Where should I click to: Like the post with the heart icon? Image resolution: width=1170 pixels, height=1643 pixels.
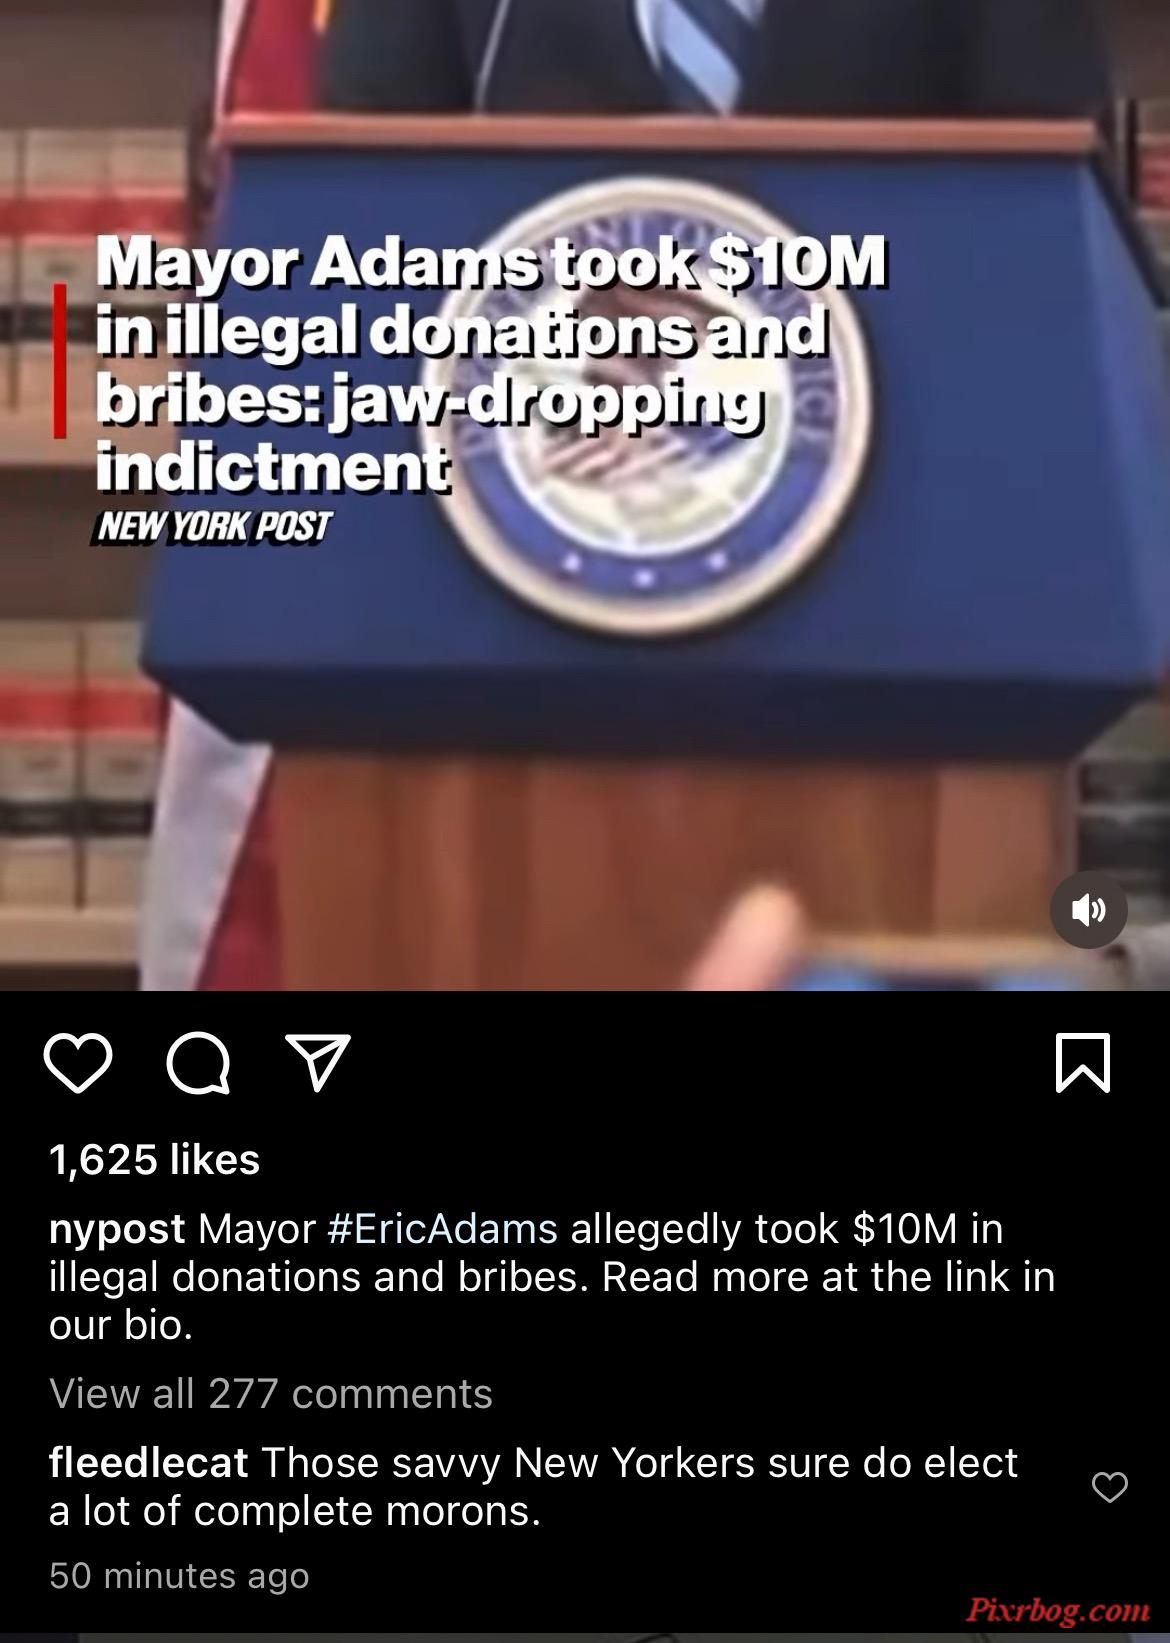pyautogui.click(x=78, y=1062)
